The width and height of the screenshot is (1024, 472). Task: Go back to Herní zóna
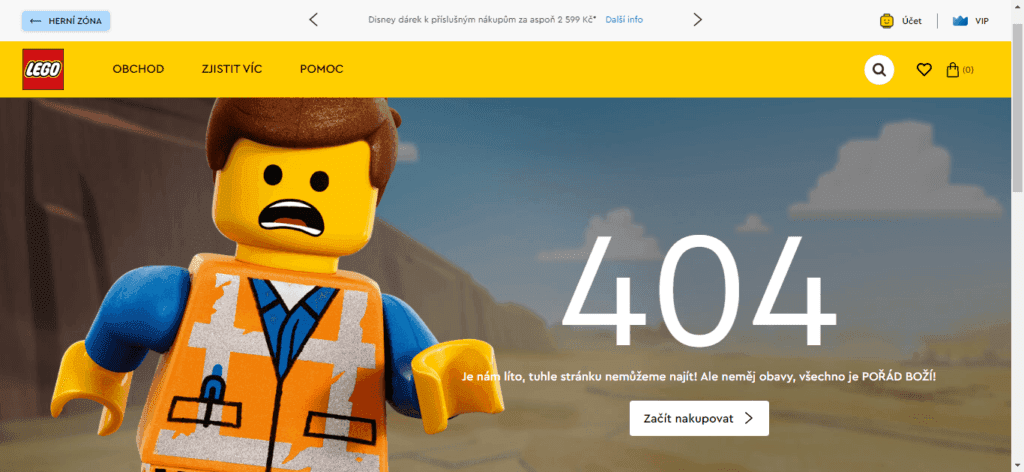click(x=66, y=21)
